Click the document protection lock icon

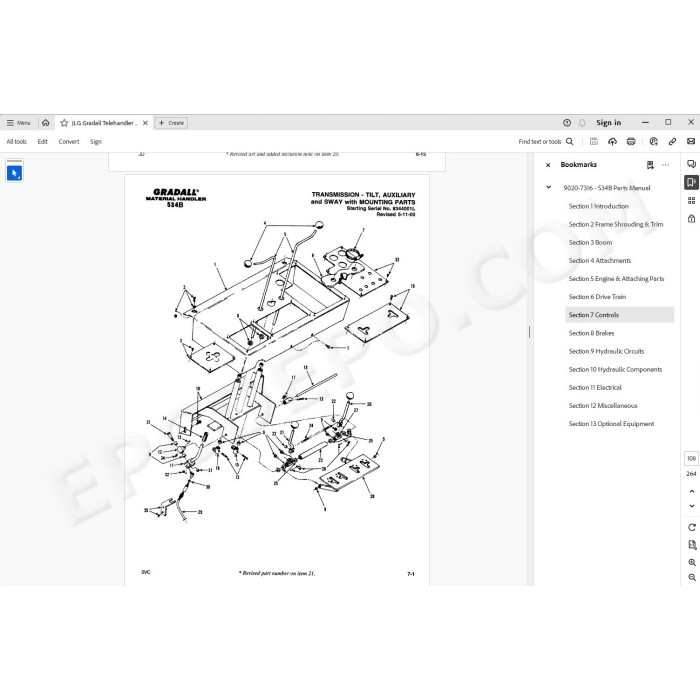point(692,218)
